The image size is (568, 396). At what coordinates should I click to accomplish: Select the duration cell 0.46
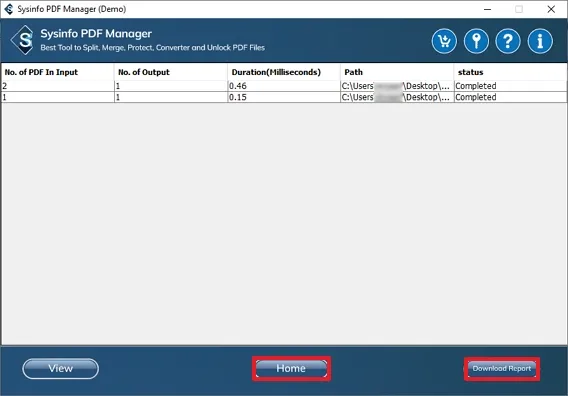pos(284,86)
